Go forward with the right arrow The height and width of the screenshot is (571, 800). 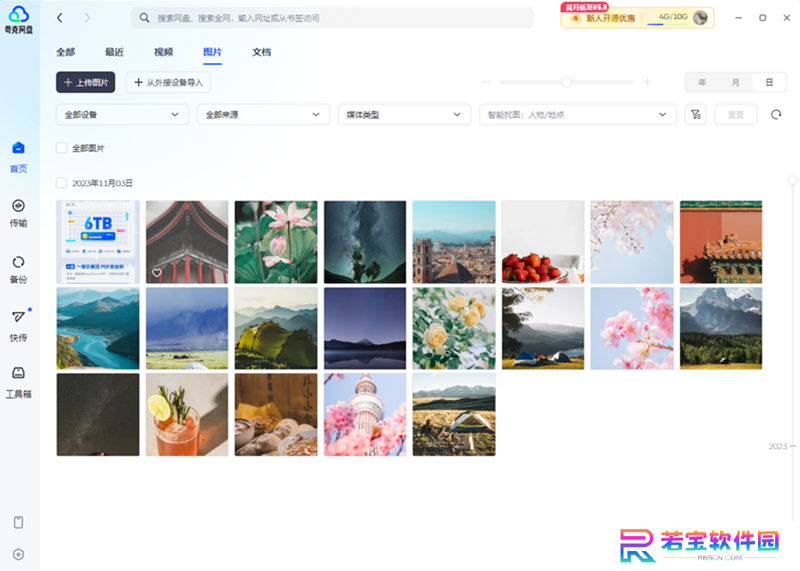pos(87,18)
